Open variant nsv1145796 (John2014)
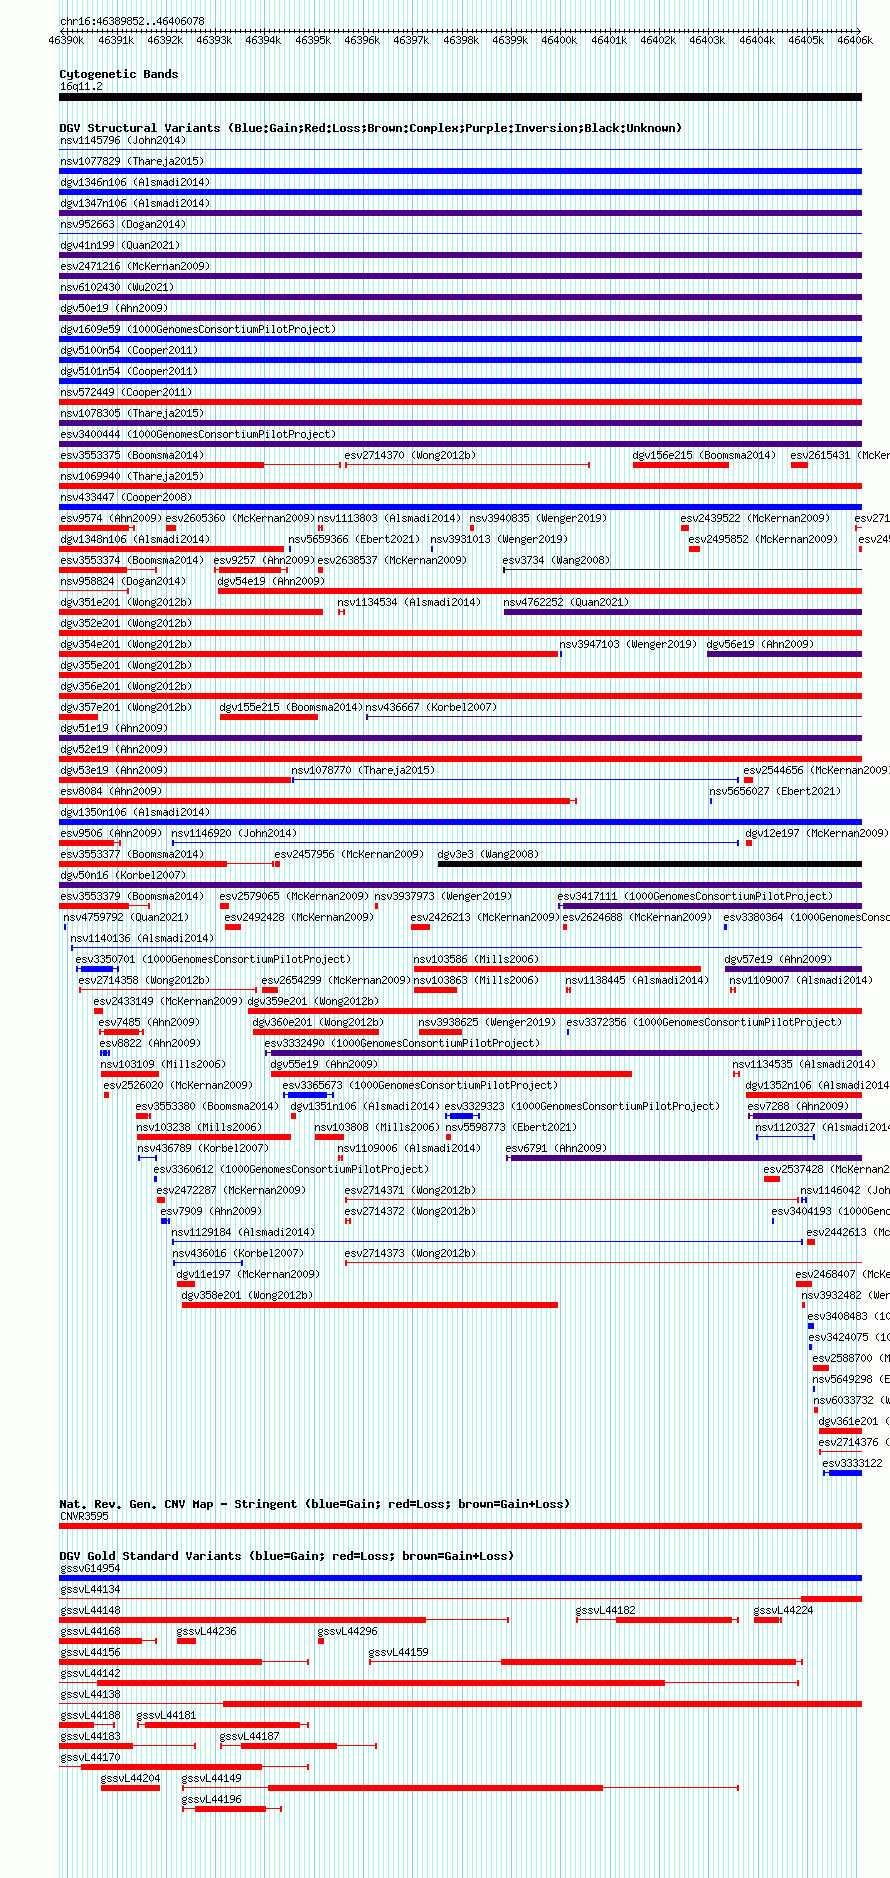The image size is (890, 1878). pyautogui.click(x=123, y=140)
